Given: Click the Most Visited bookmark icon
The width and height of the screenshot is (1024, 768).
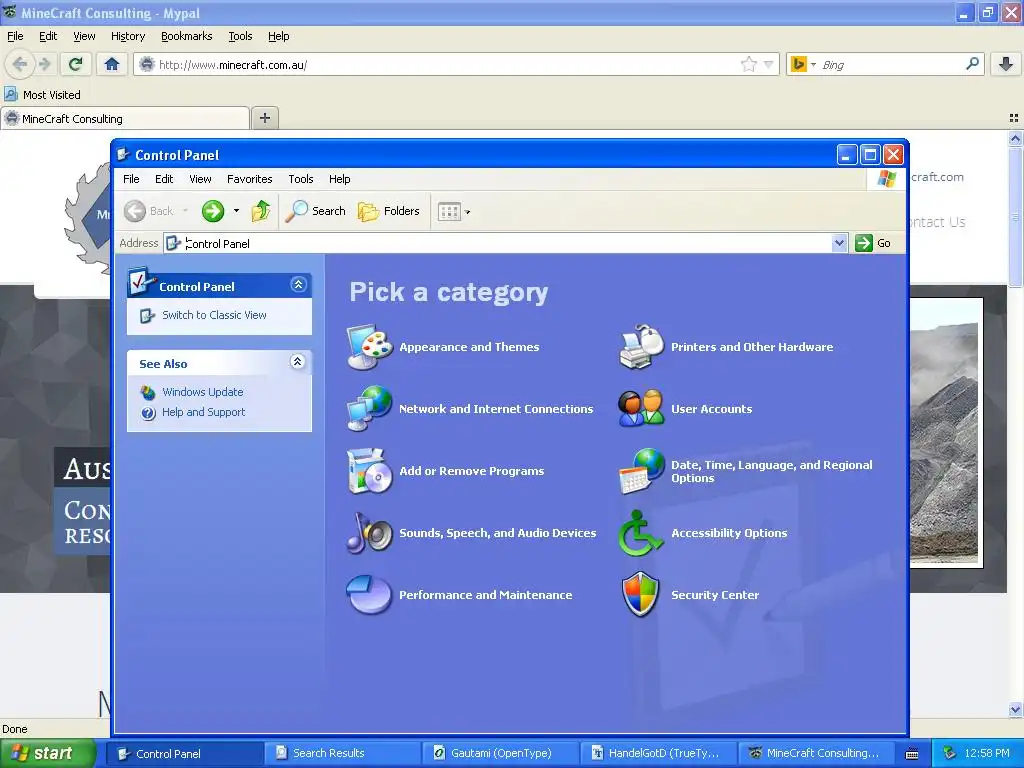Looking at the screenshot, I should pos(11,95).
